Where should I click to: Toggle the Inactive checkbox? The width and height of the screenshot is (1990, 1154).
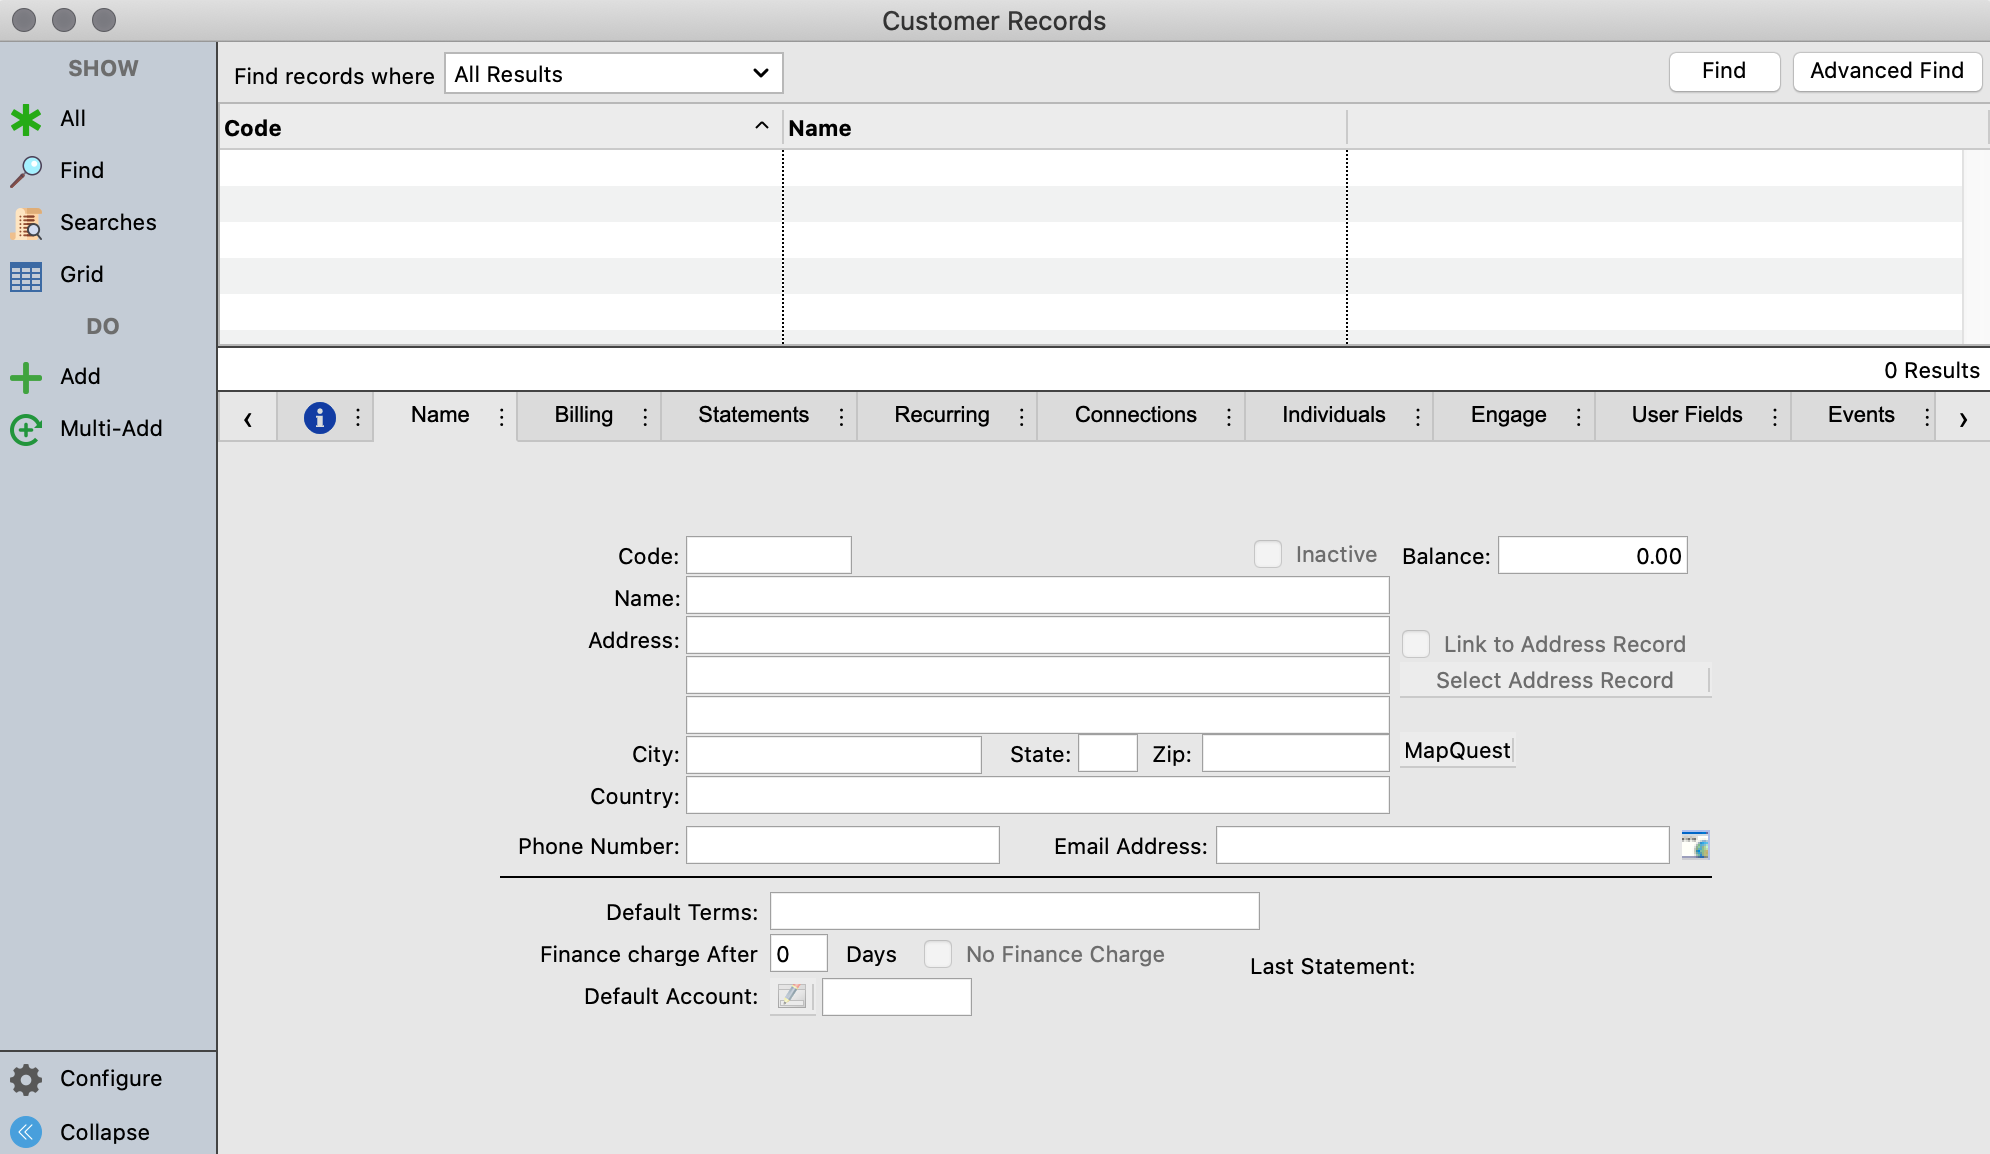click(x=1268, y=555)
